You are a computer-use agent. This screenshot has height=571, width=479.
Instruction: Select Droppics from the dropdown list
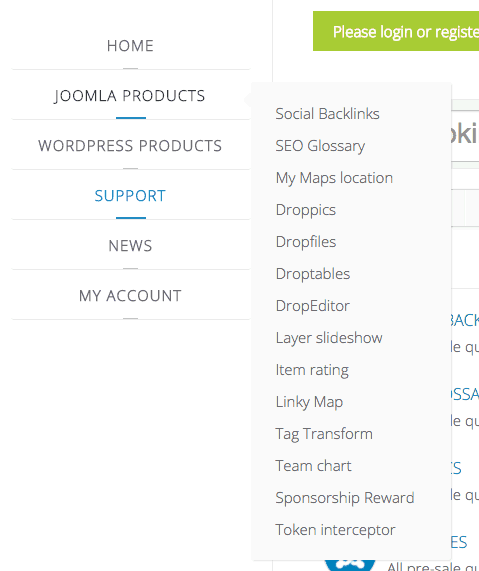[x=306, y=210]
